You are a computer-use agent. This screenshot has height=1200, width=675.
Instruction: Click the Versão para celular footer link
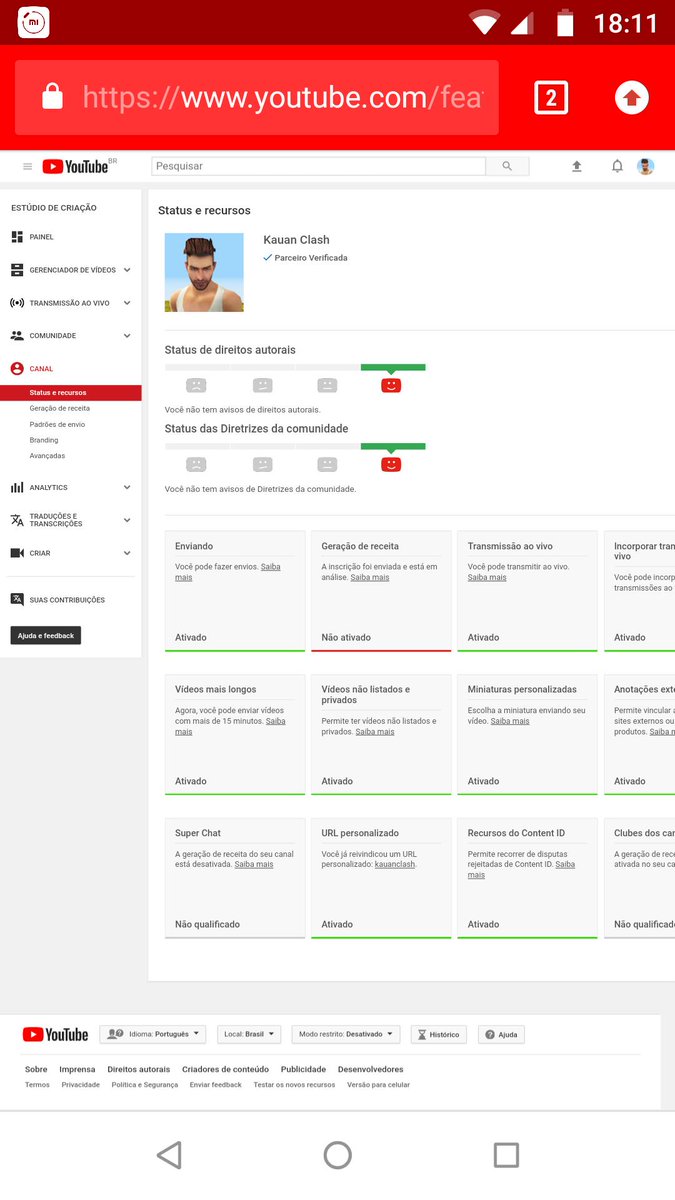[378, 1085]
